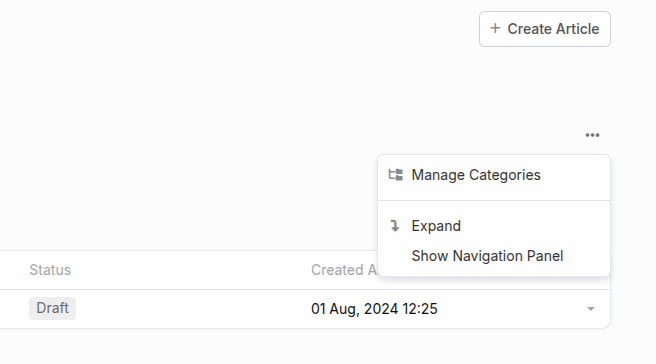
Task: Click the separator line below Manage Categories
Action: click(494, 200)
